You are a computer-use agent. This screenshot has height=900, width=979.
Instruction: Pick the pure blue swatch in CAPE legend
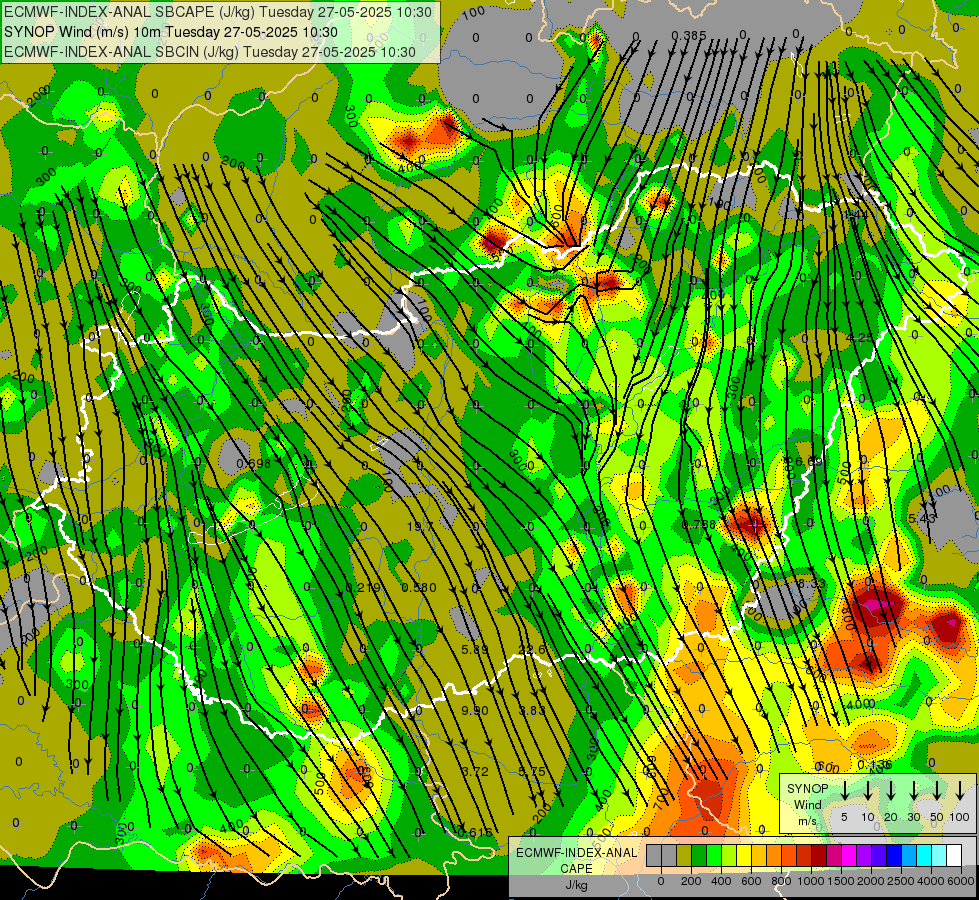tap(894, 855)
